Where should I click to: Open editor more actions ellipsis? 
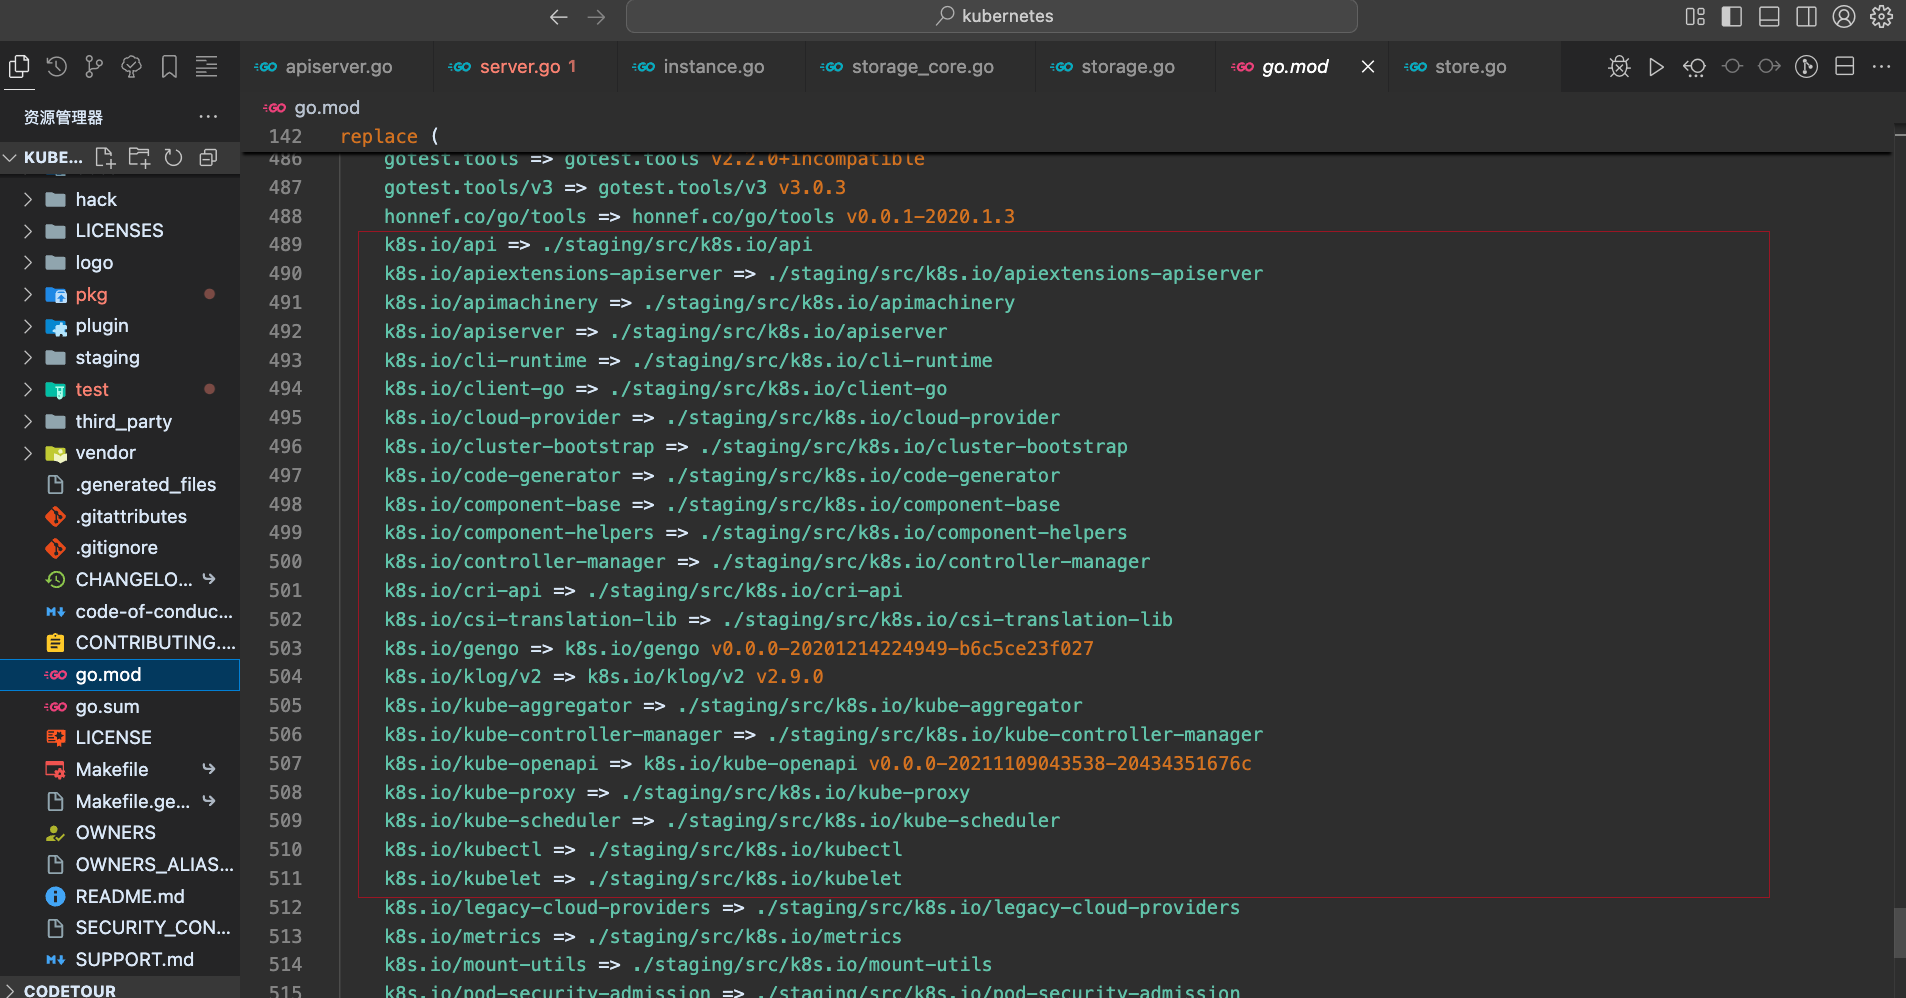[1881, 67]
